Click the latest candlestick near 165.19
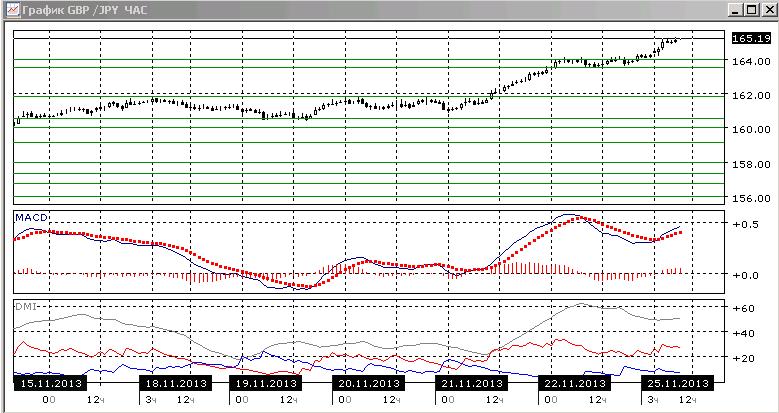 point(679,39)
